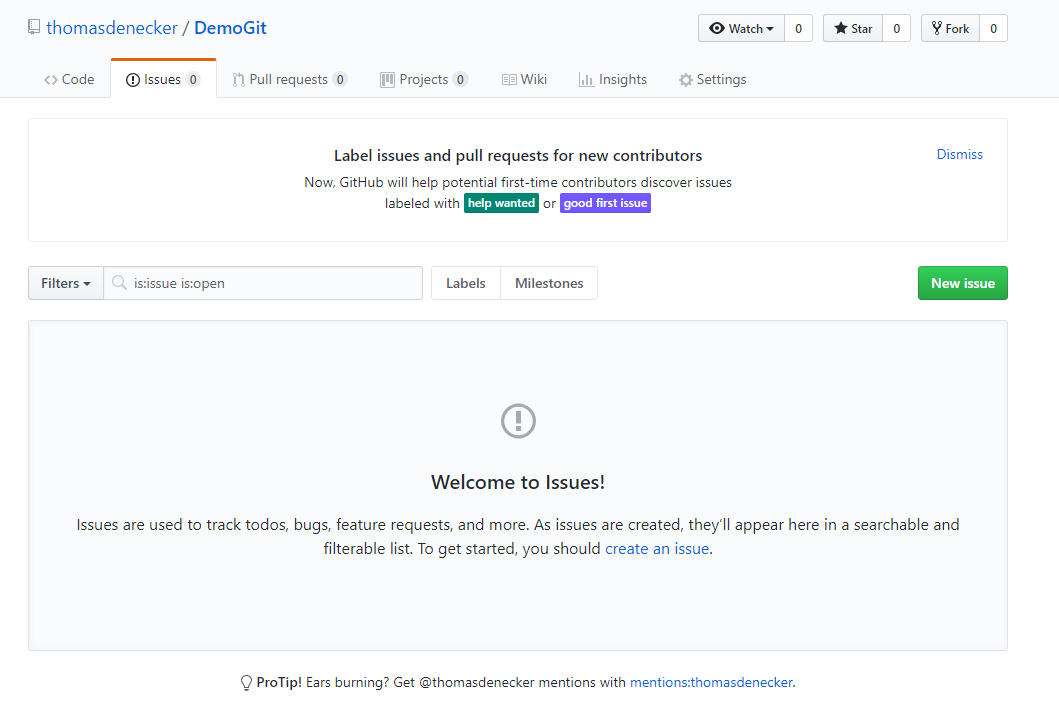1059x711 pixels.
Task: Click the ProTip lightbulb icon
Action: pos(247,683)
